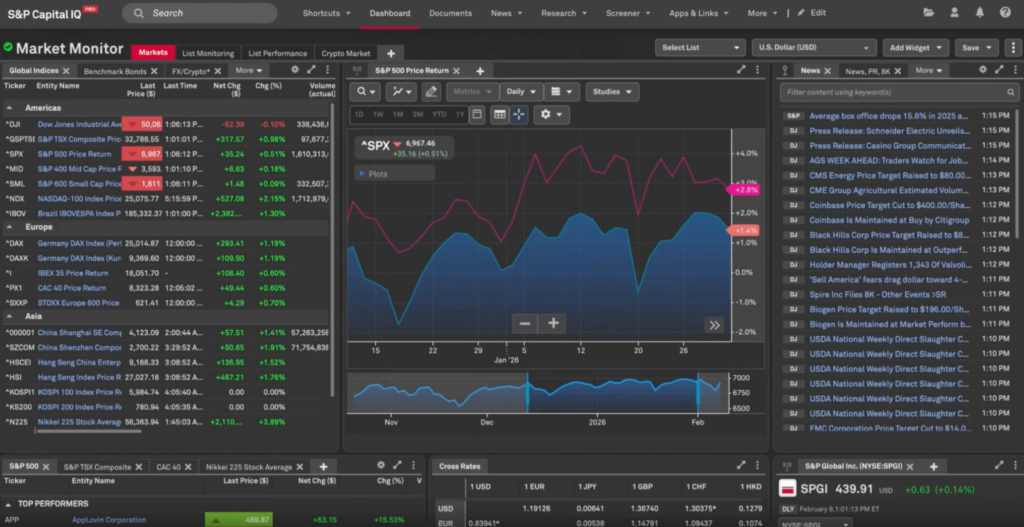This screenshot has height=527, width=1024.
Task: Select the 1M chart range
Action: [398, 114]
